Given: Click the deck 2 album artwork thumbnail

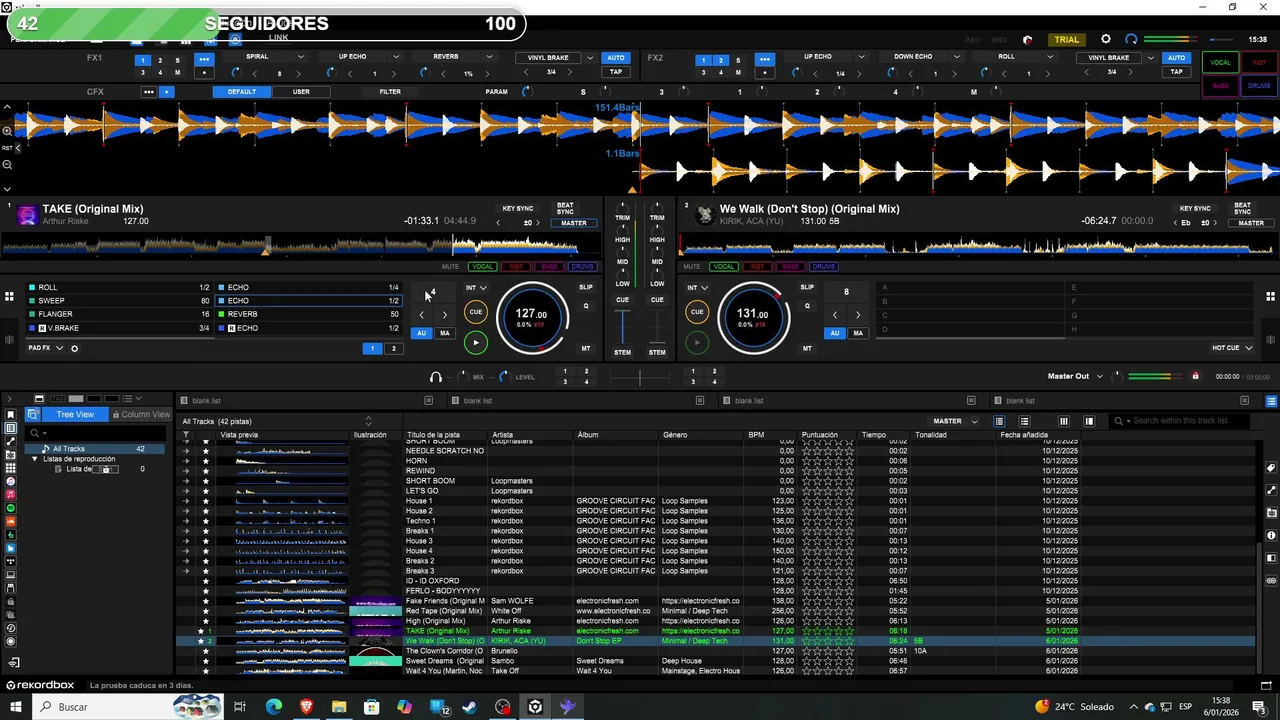Looking at the screenshot, I should [x=704, y=214].
